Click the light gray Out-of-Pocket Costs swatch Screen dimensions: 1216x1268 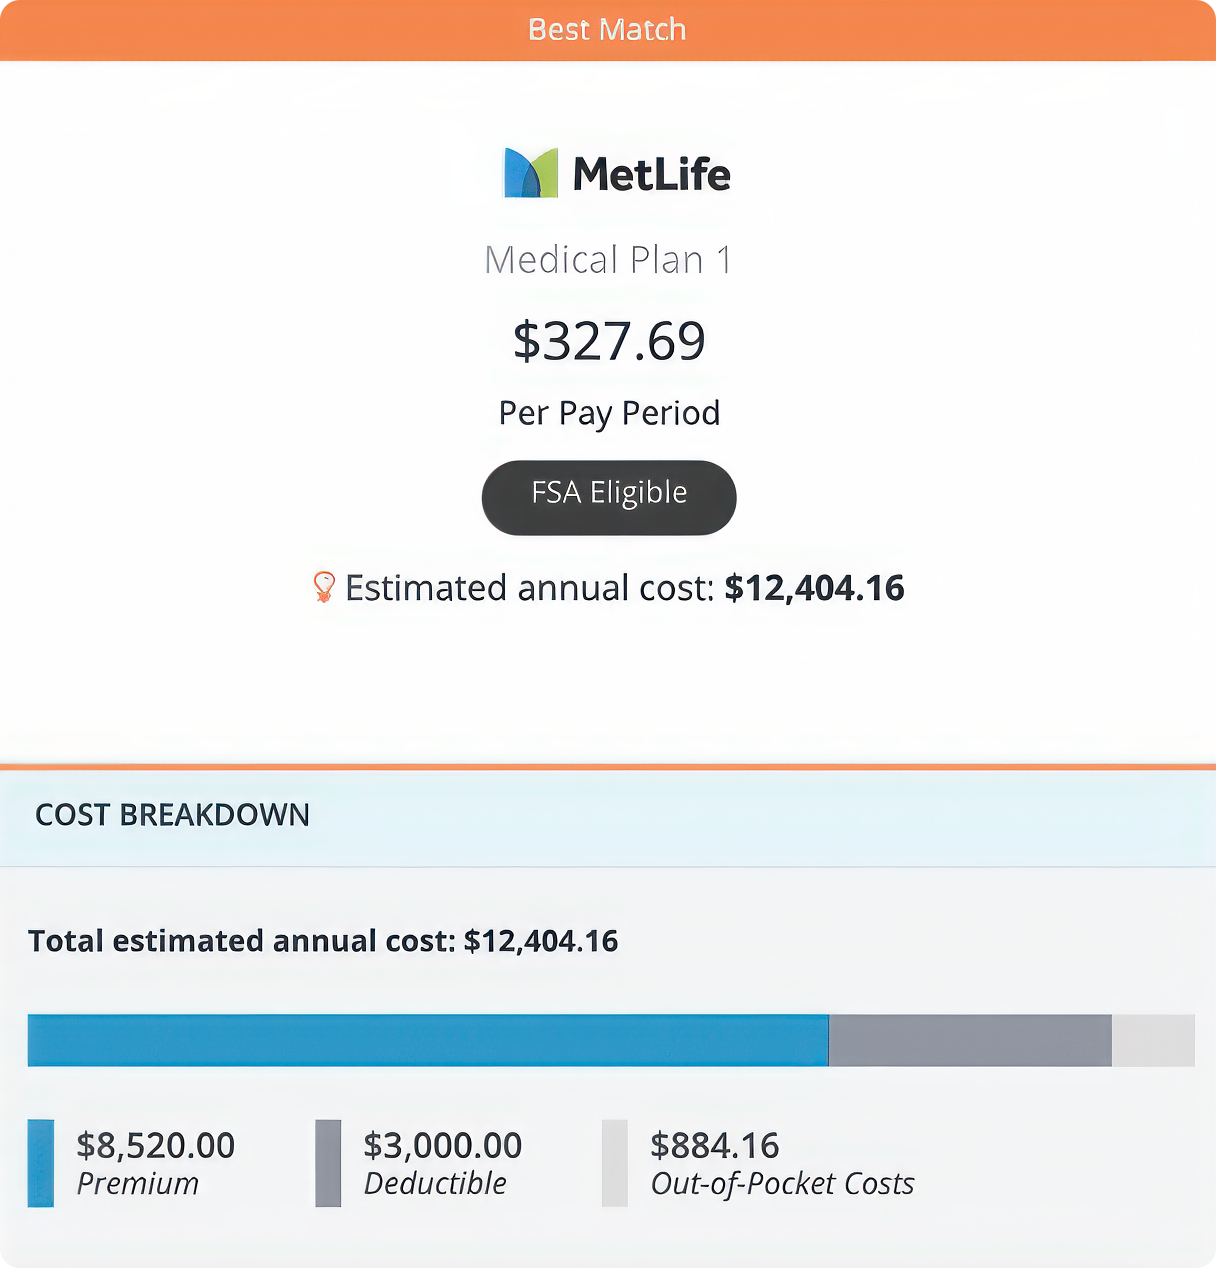pos(615,1163)
